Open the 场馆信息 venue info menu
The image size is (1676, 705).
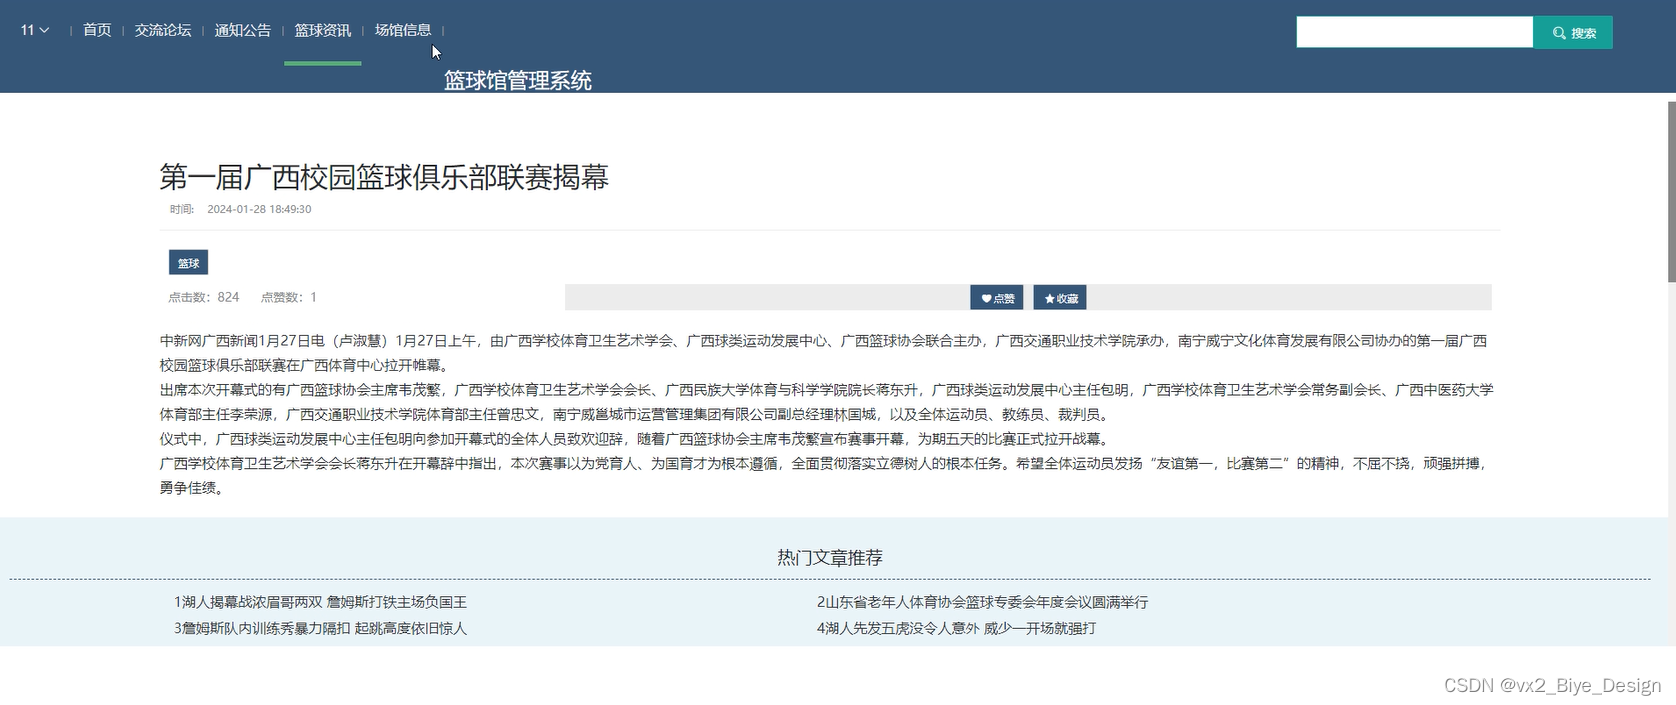pyautogui.click(x=403, y=30)
